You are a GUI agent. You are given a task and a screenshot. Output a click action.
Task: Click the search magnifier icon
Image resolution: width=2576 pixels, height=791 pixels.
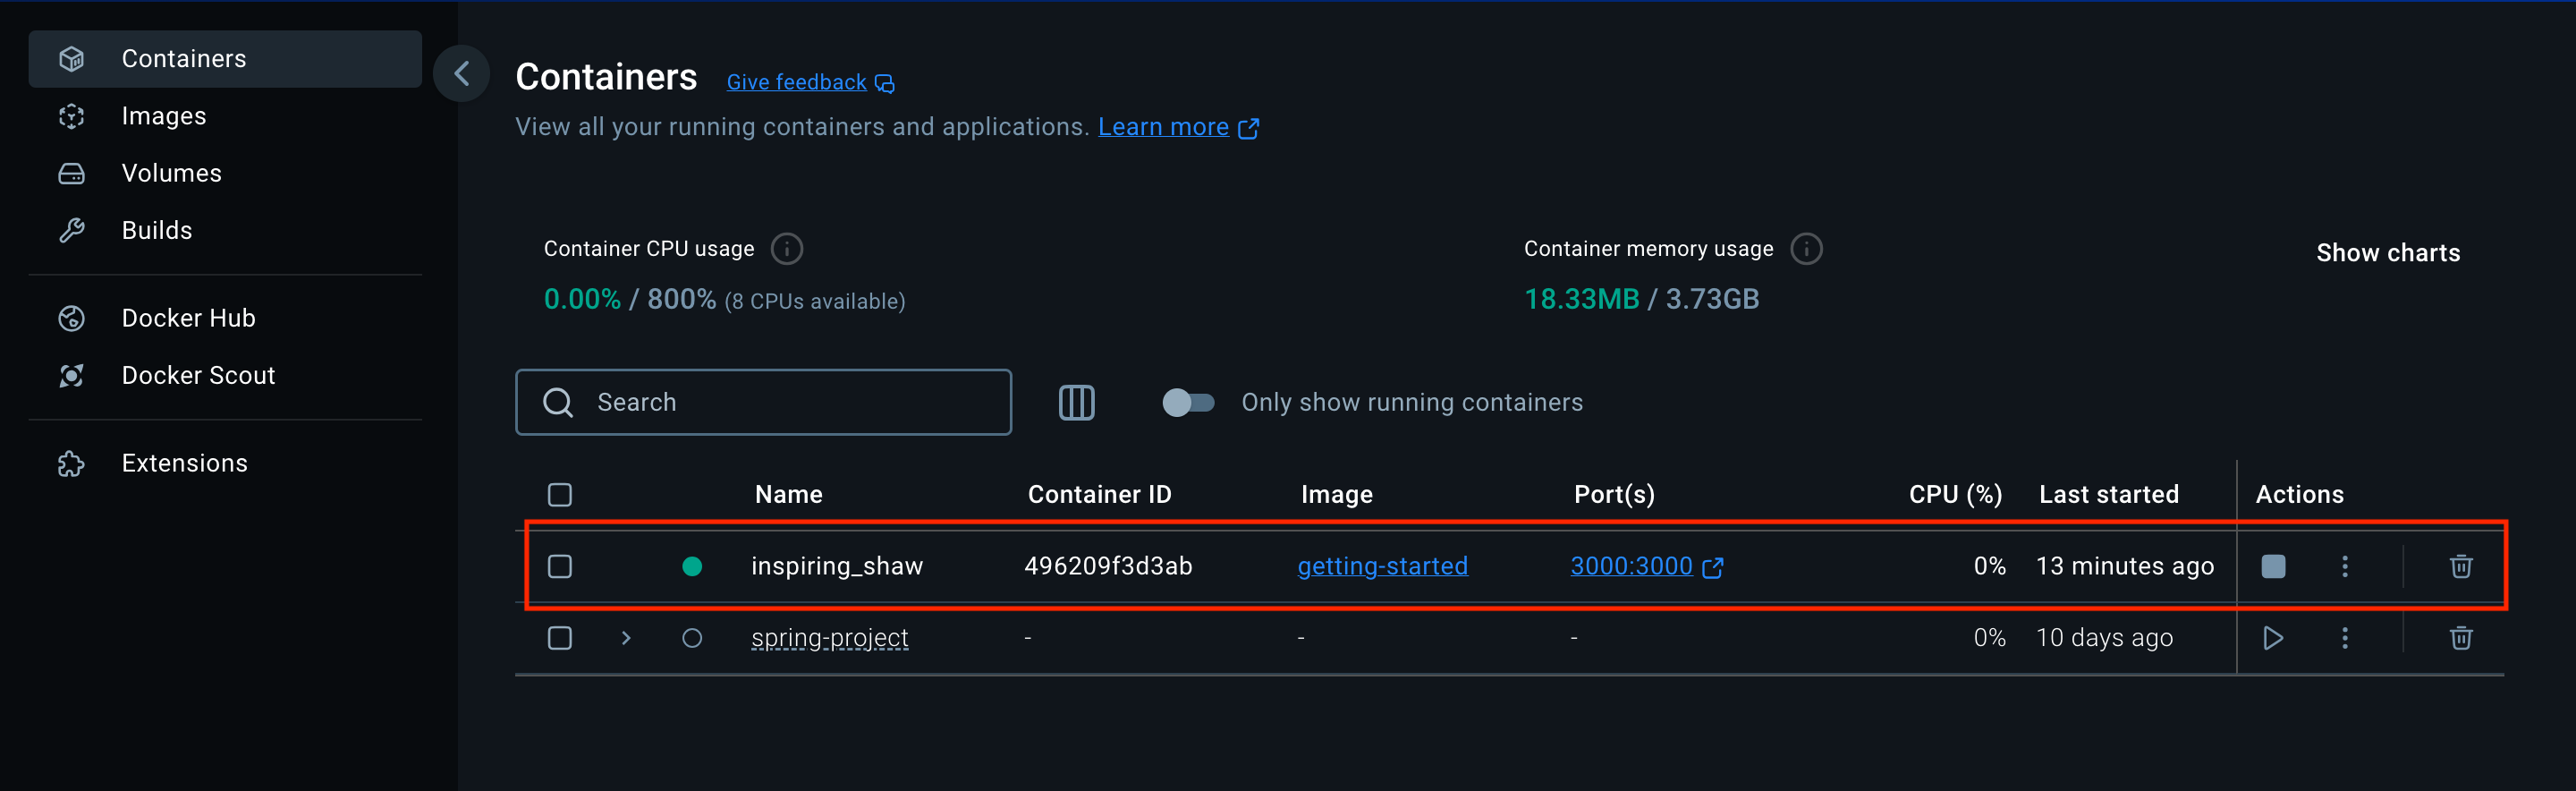pos(558,403)
